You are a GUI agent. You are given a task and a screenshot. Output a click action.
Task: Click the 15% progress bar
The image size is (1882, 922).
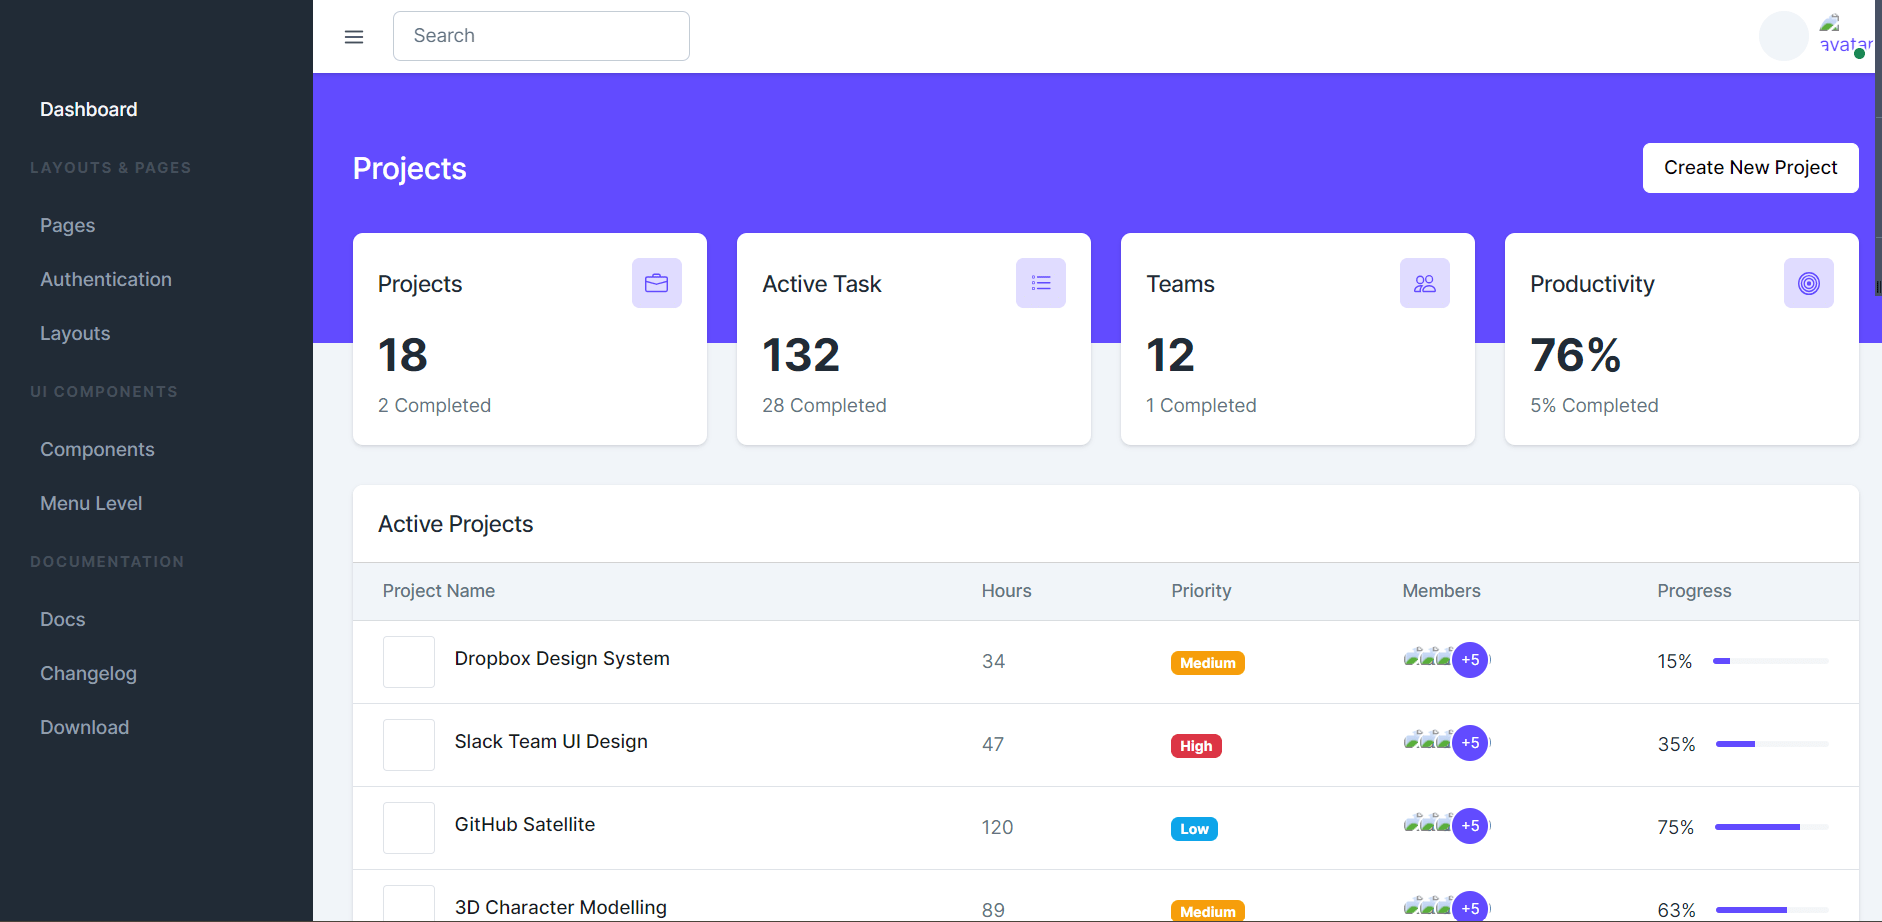click(1771, 661)
